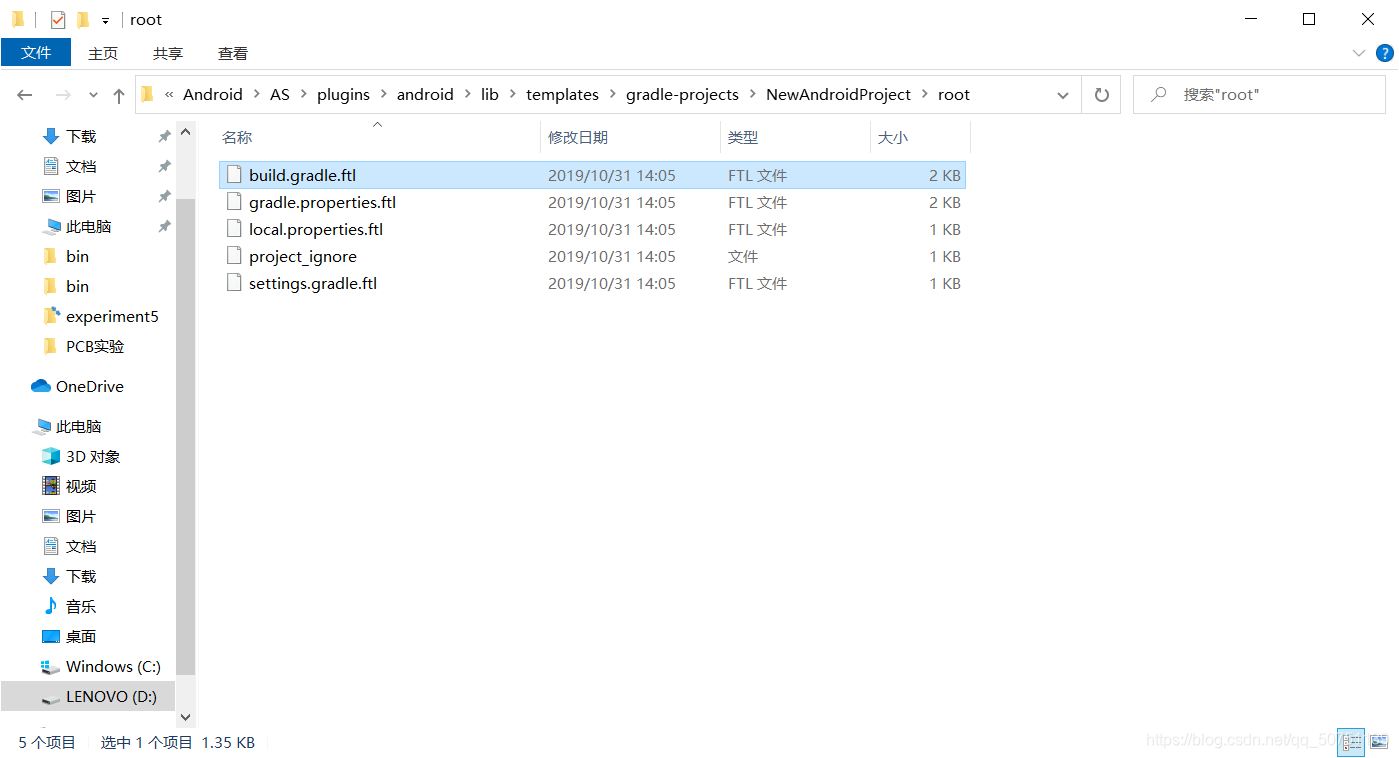This screenshot has height=758, width=1399.
Task: Click the file icon of project_ignore
Action: pyautogui.click(x=234, y=256)
